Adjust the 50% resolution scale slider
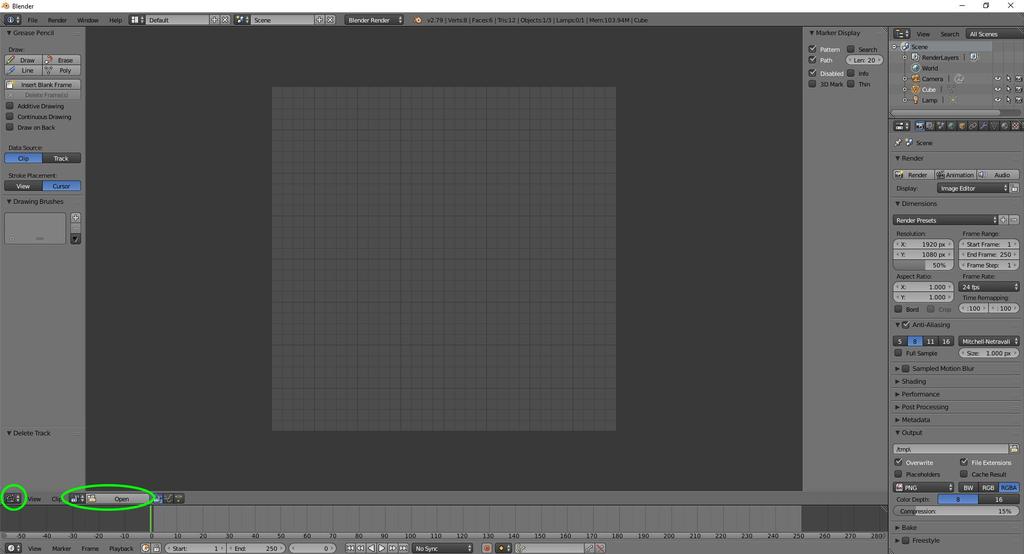Viewport: 1024px width, 554px height. pos(923,265)
